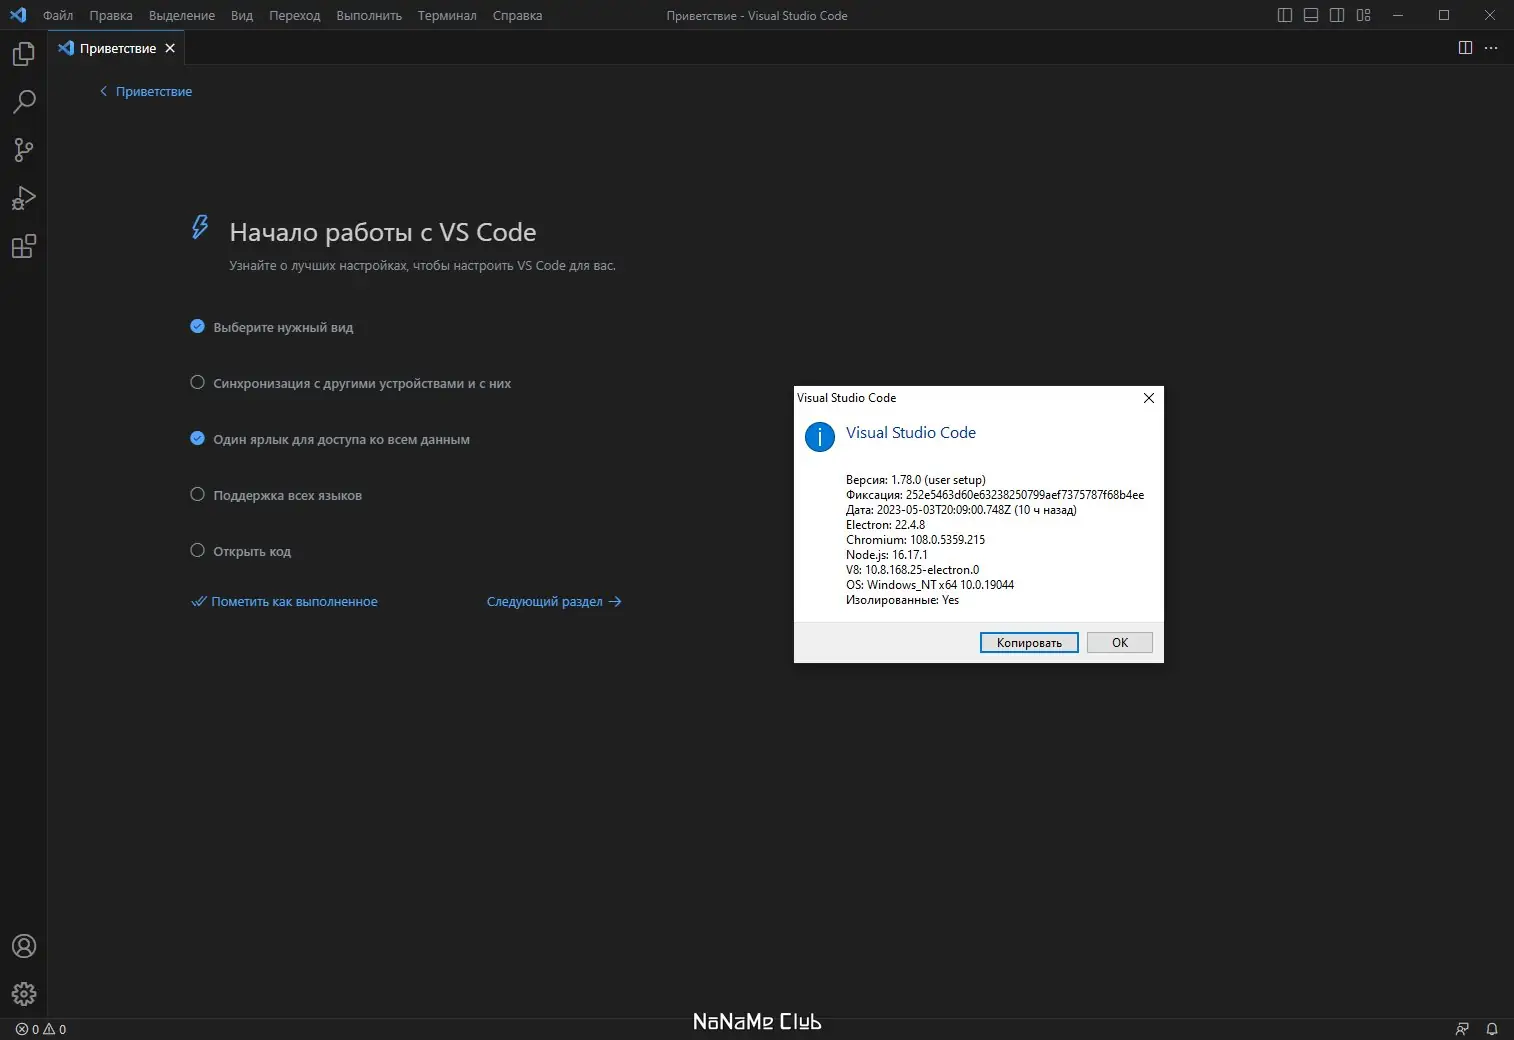
Task: Toggle the secondary side bar layout icon
Action: tap(1337, 15)
